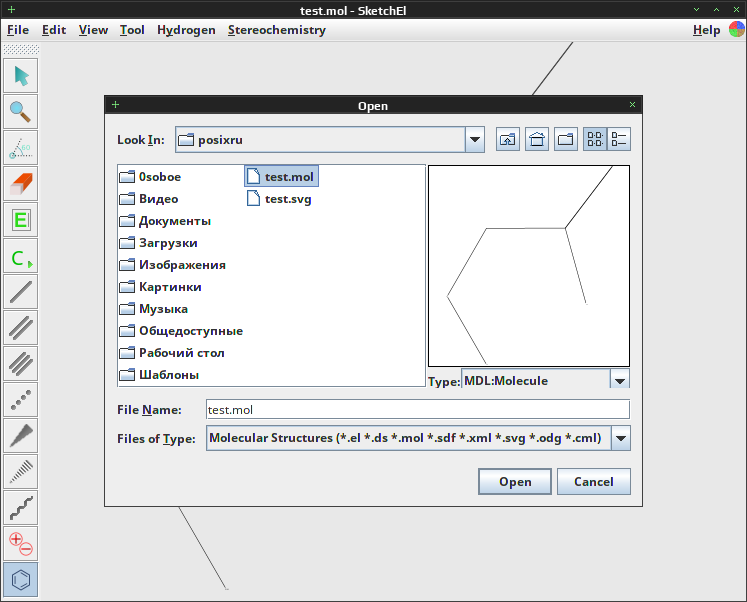Select the eraser tool
Image resolution: width=747 pixels, height=602 pixels.
[20, 184]
